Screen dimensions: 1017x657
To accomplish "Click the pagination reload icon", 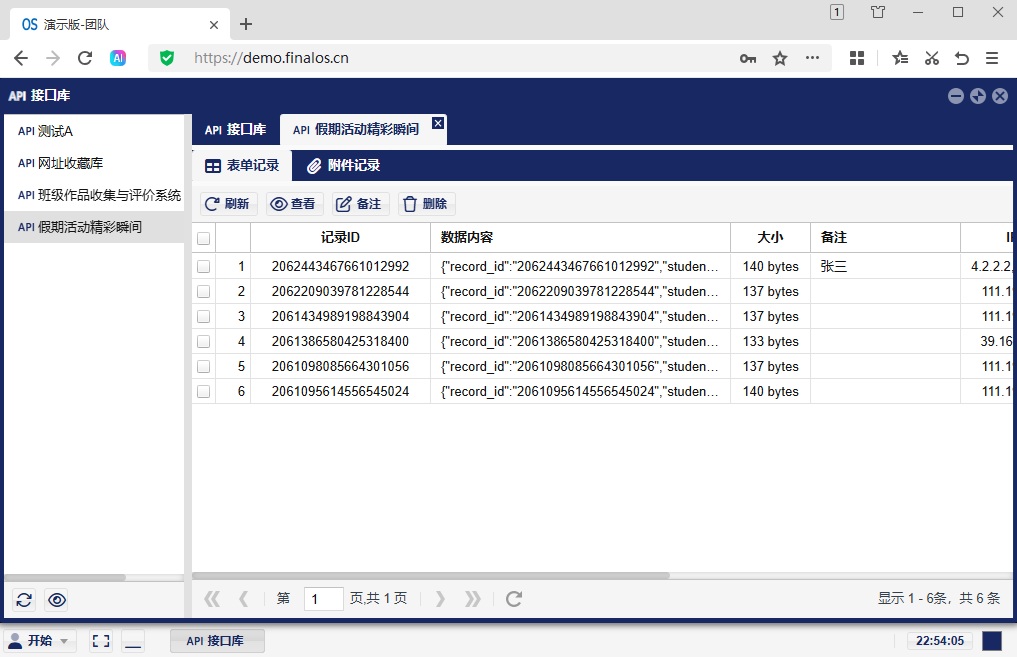I will point(514,599).
